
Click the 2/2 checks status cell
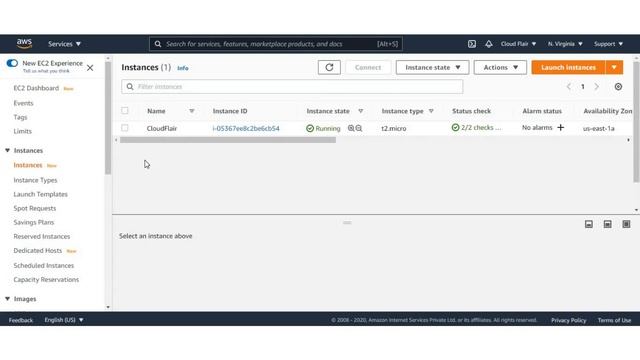click(x=476, y=128)
